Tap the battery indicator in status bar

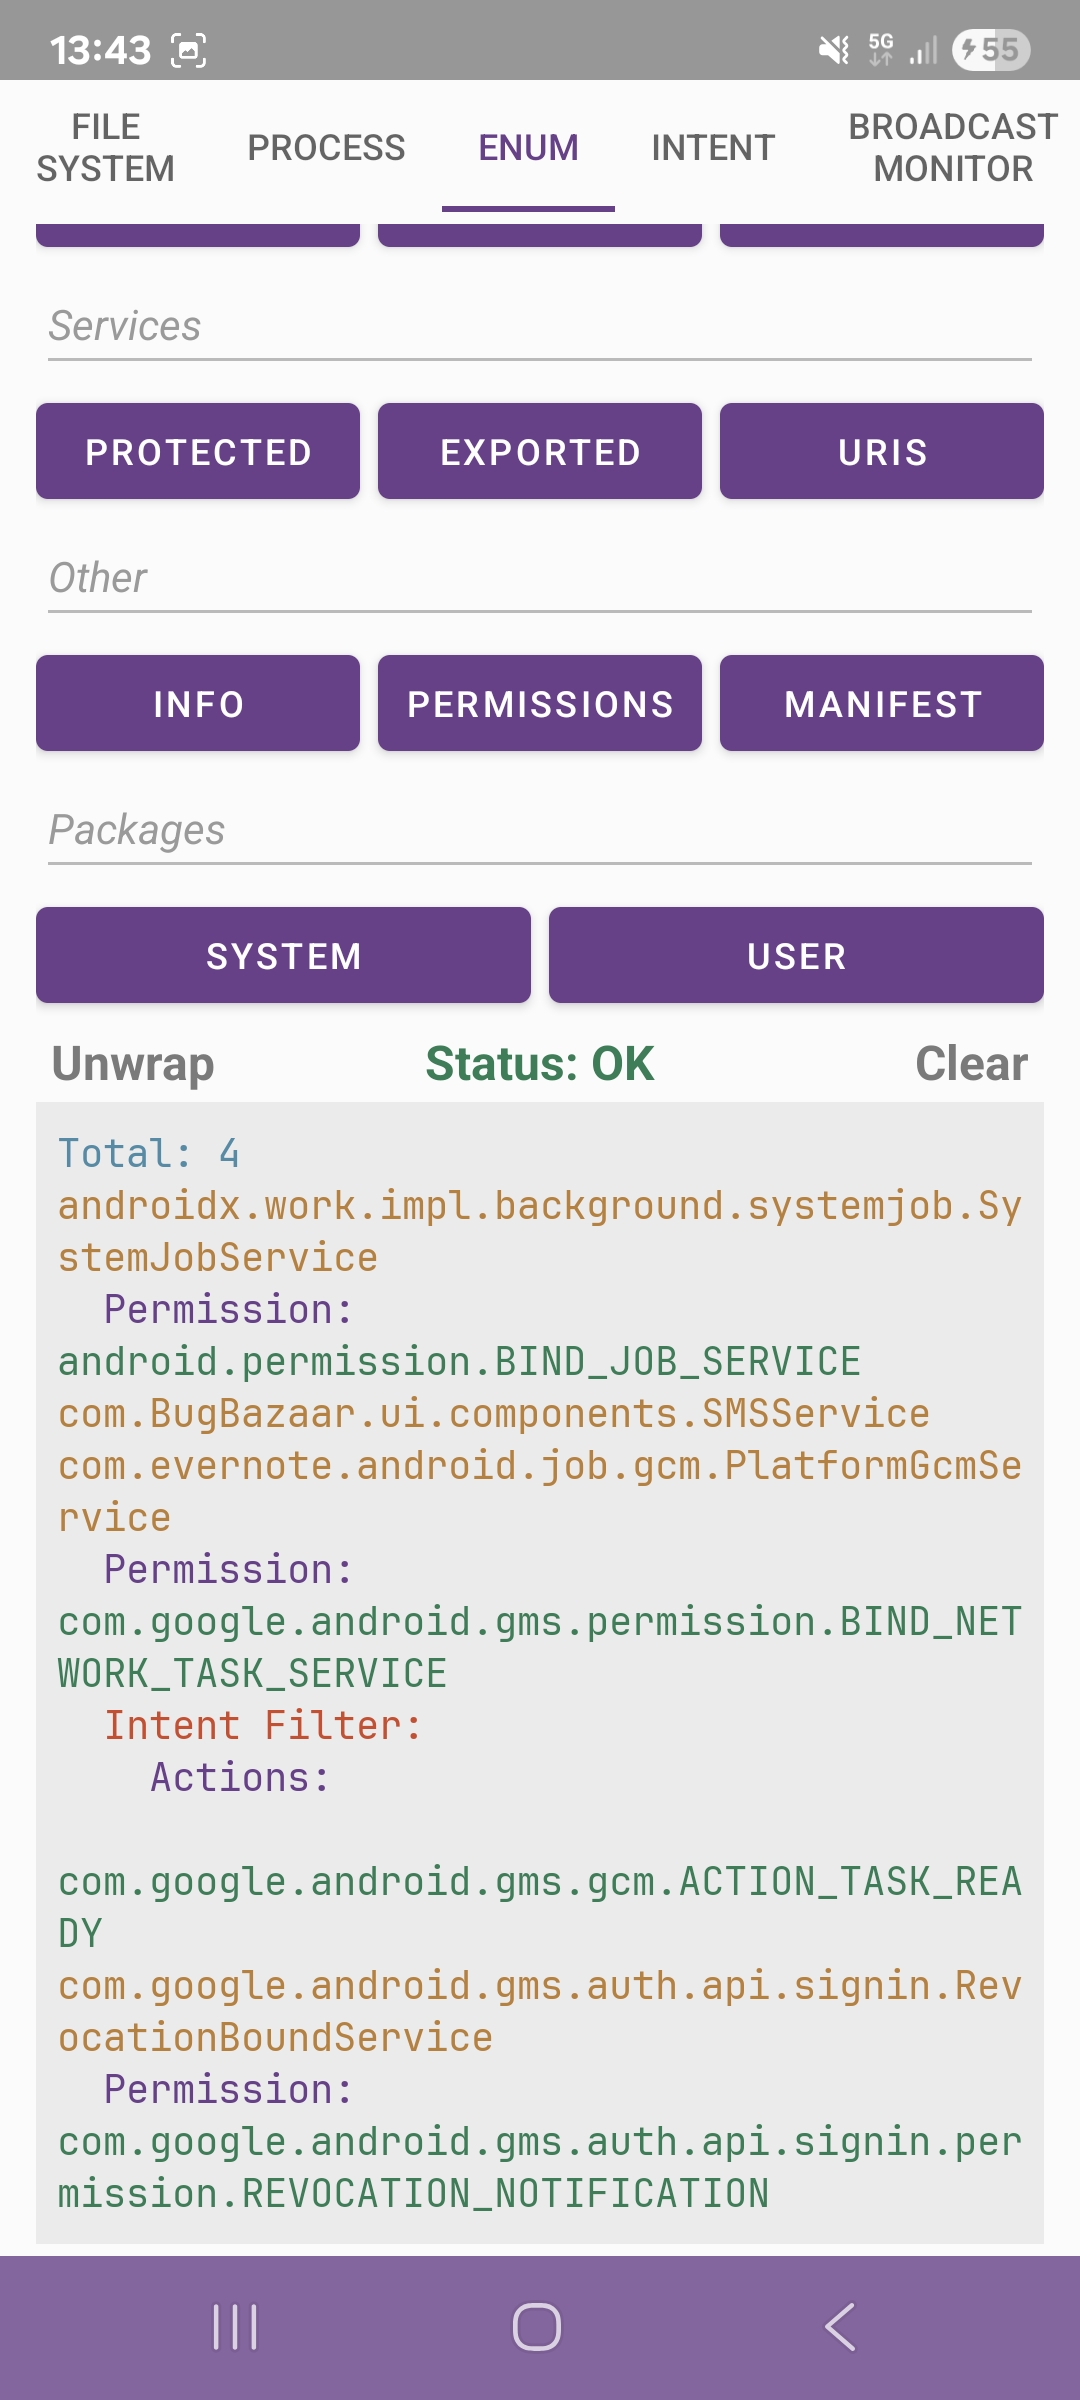pos(990,49)
